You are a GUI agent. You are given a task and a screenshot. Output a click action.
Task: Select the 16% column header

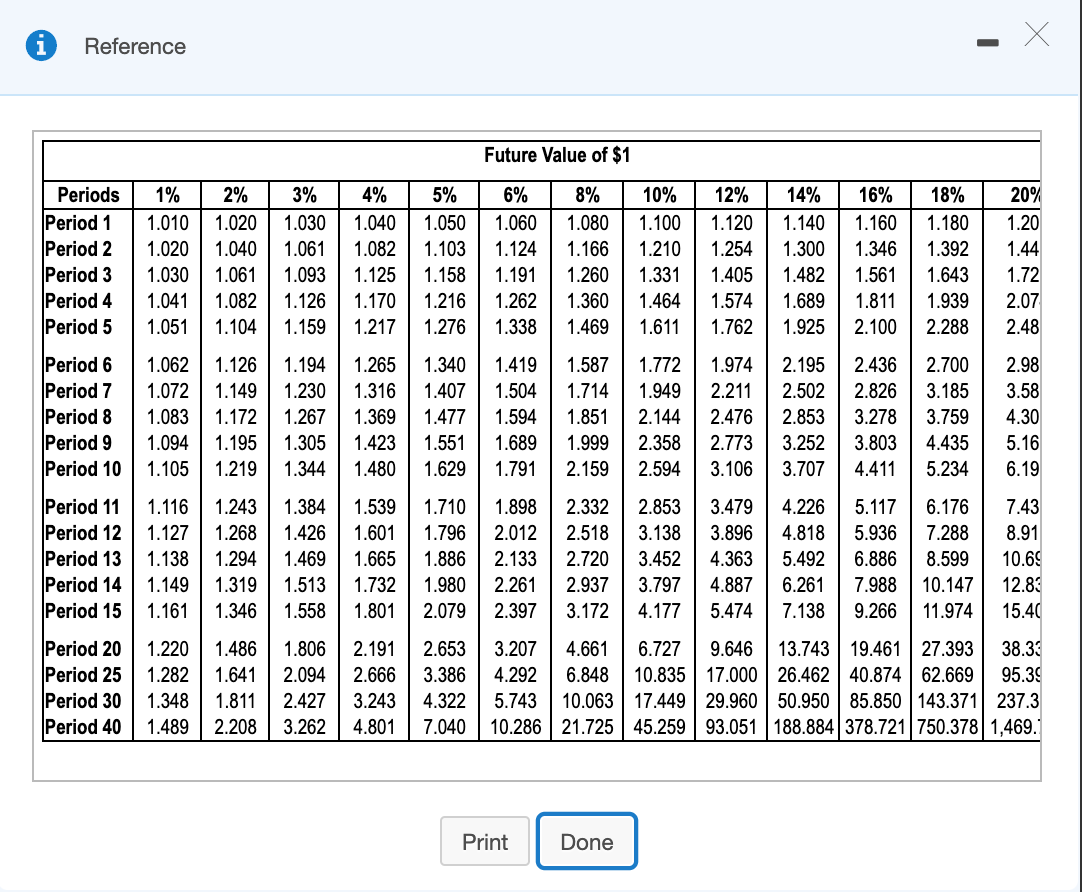click(x=876, y=195)
